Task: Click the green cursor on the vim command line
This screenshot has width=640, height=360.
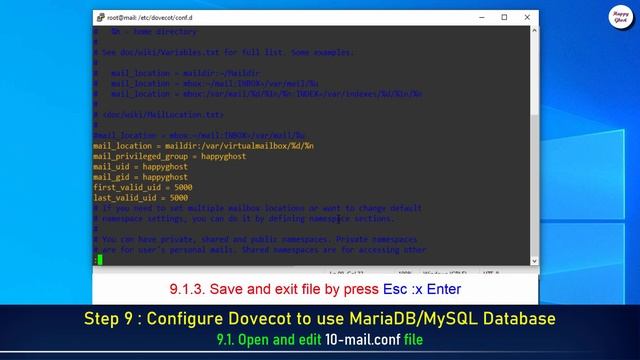Action: click(x=100, y=260)
